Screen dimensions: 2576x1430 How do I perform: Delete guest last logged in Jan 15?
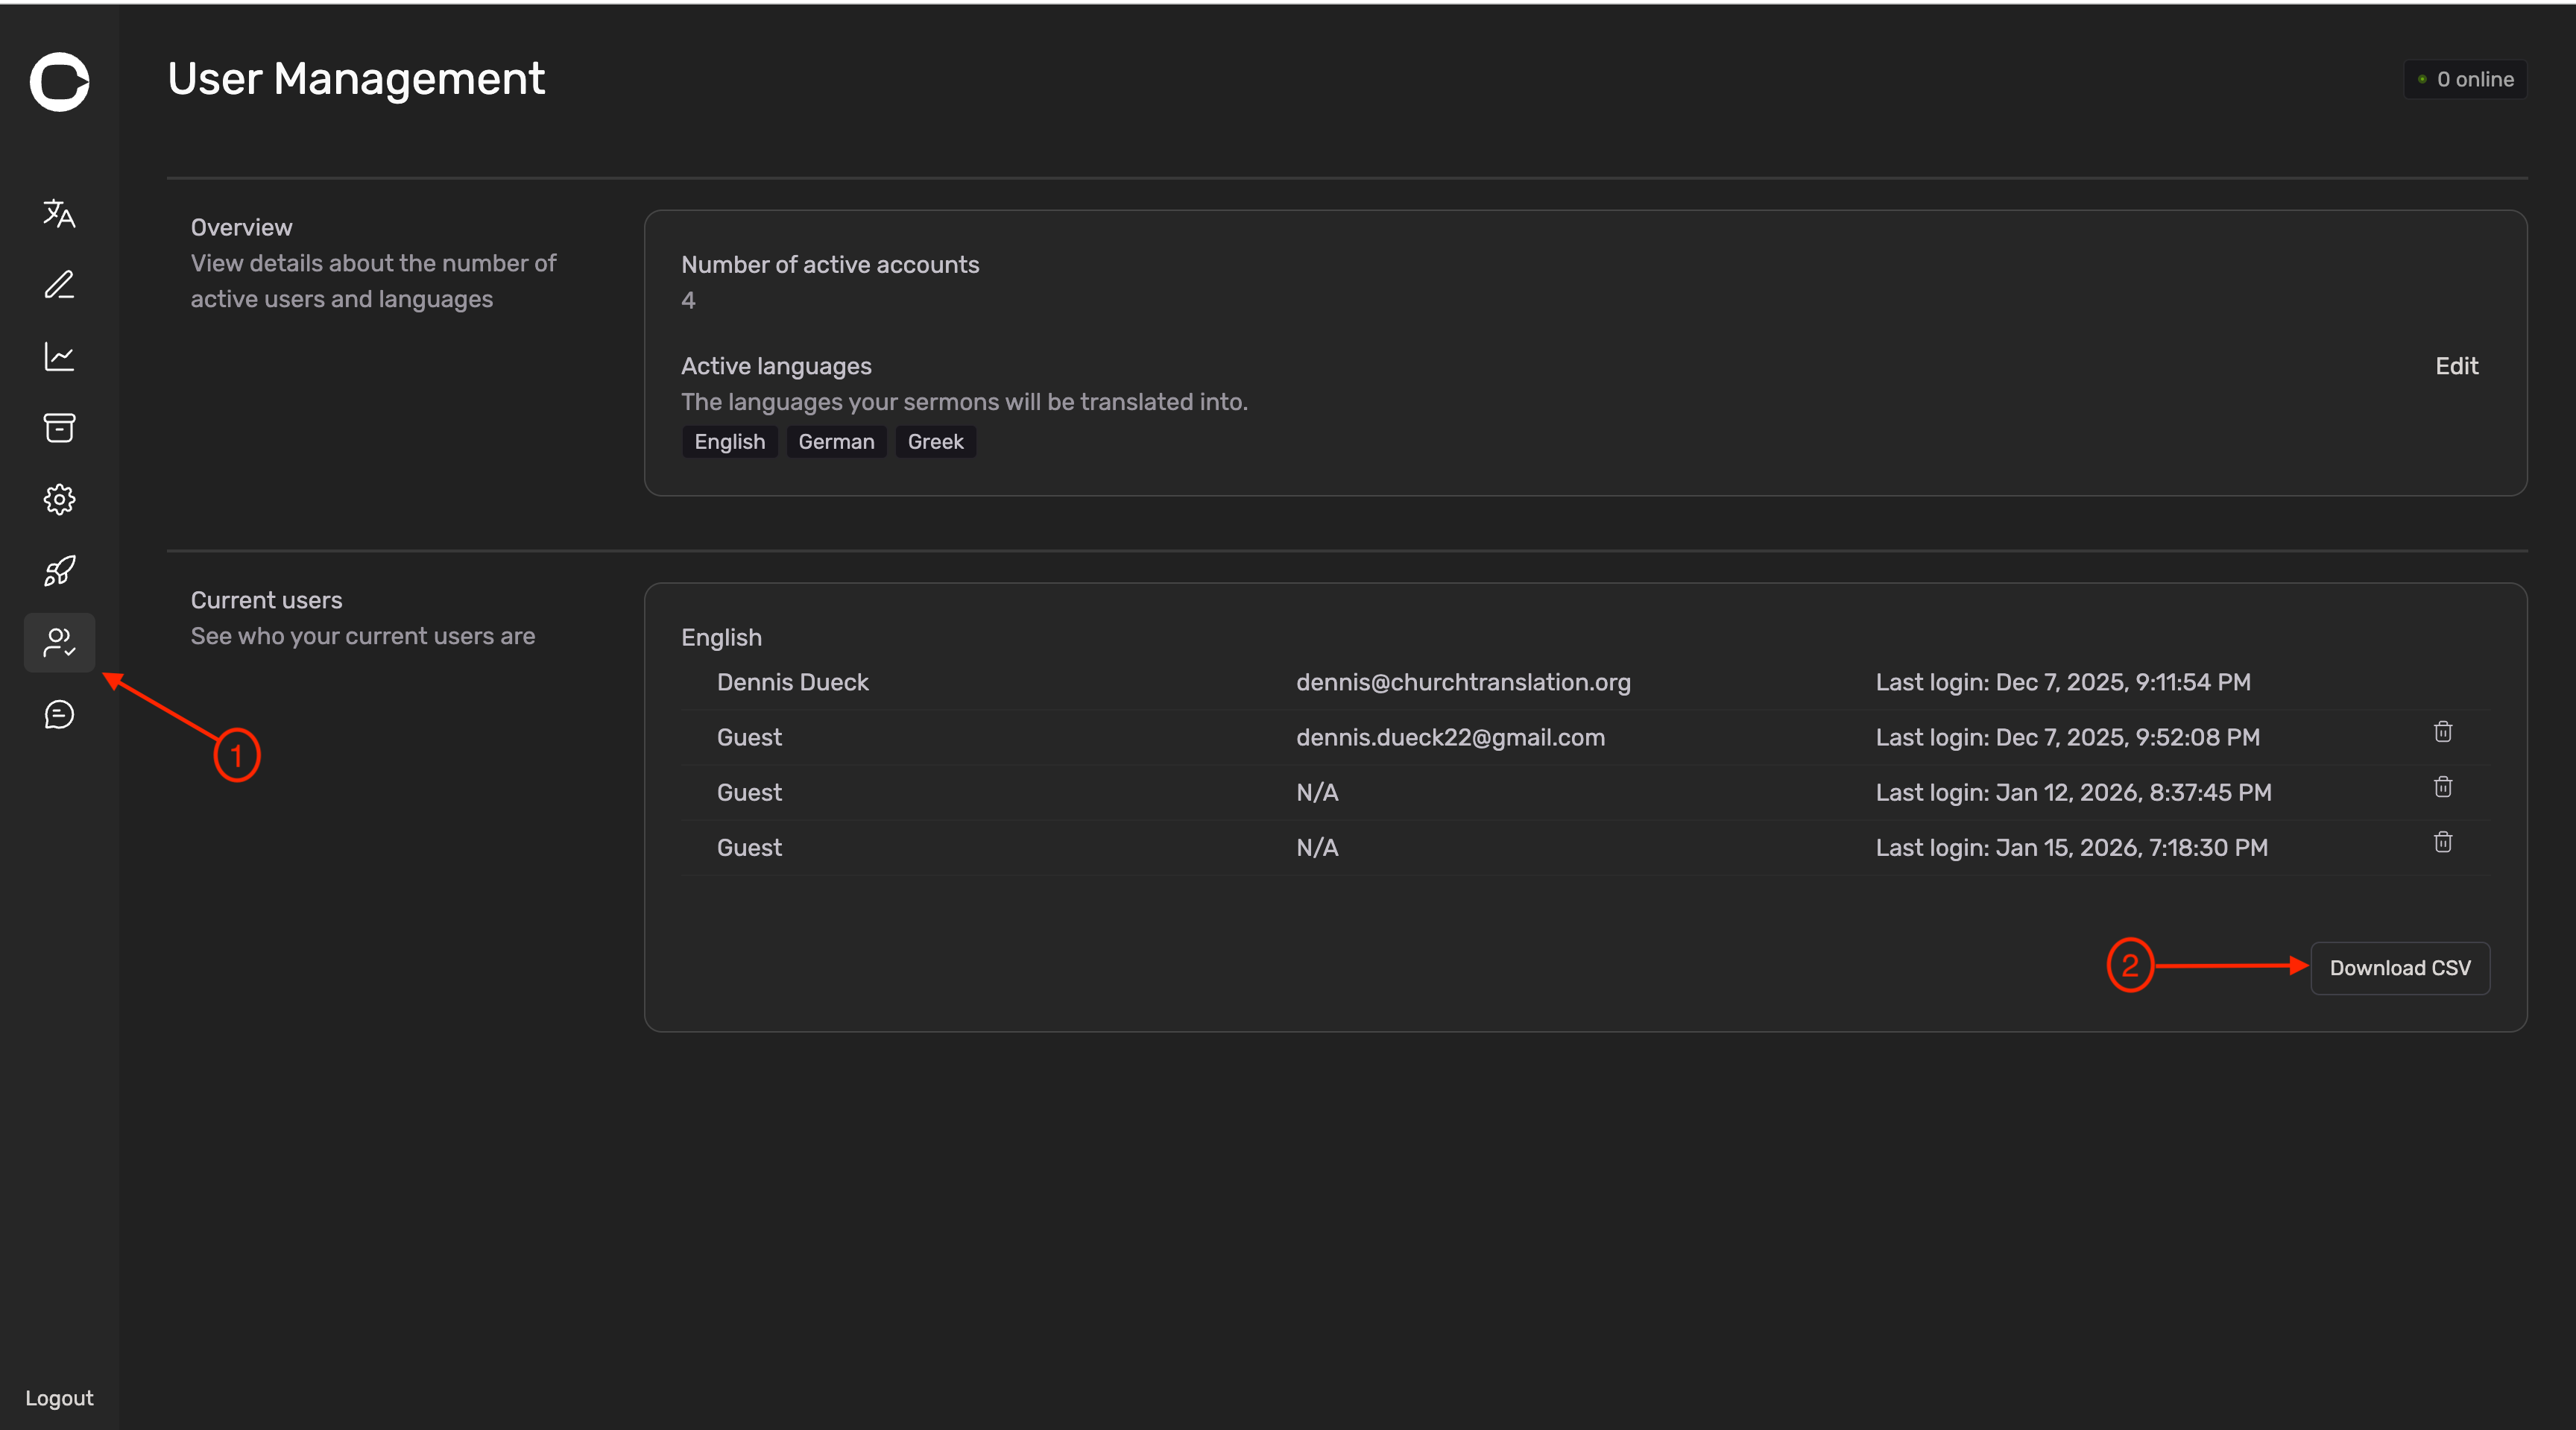click(2442, 842)
